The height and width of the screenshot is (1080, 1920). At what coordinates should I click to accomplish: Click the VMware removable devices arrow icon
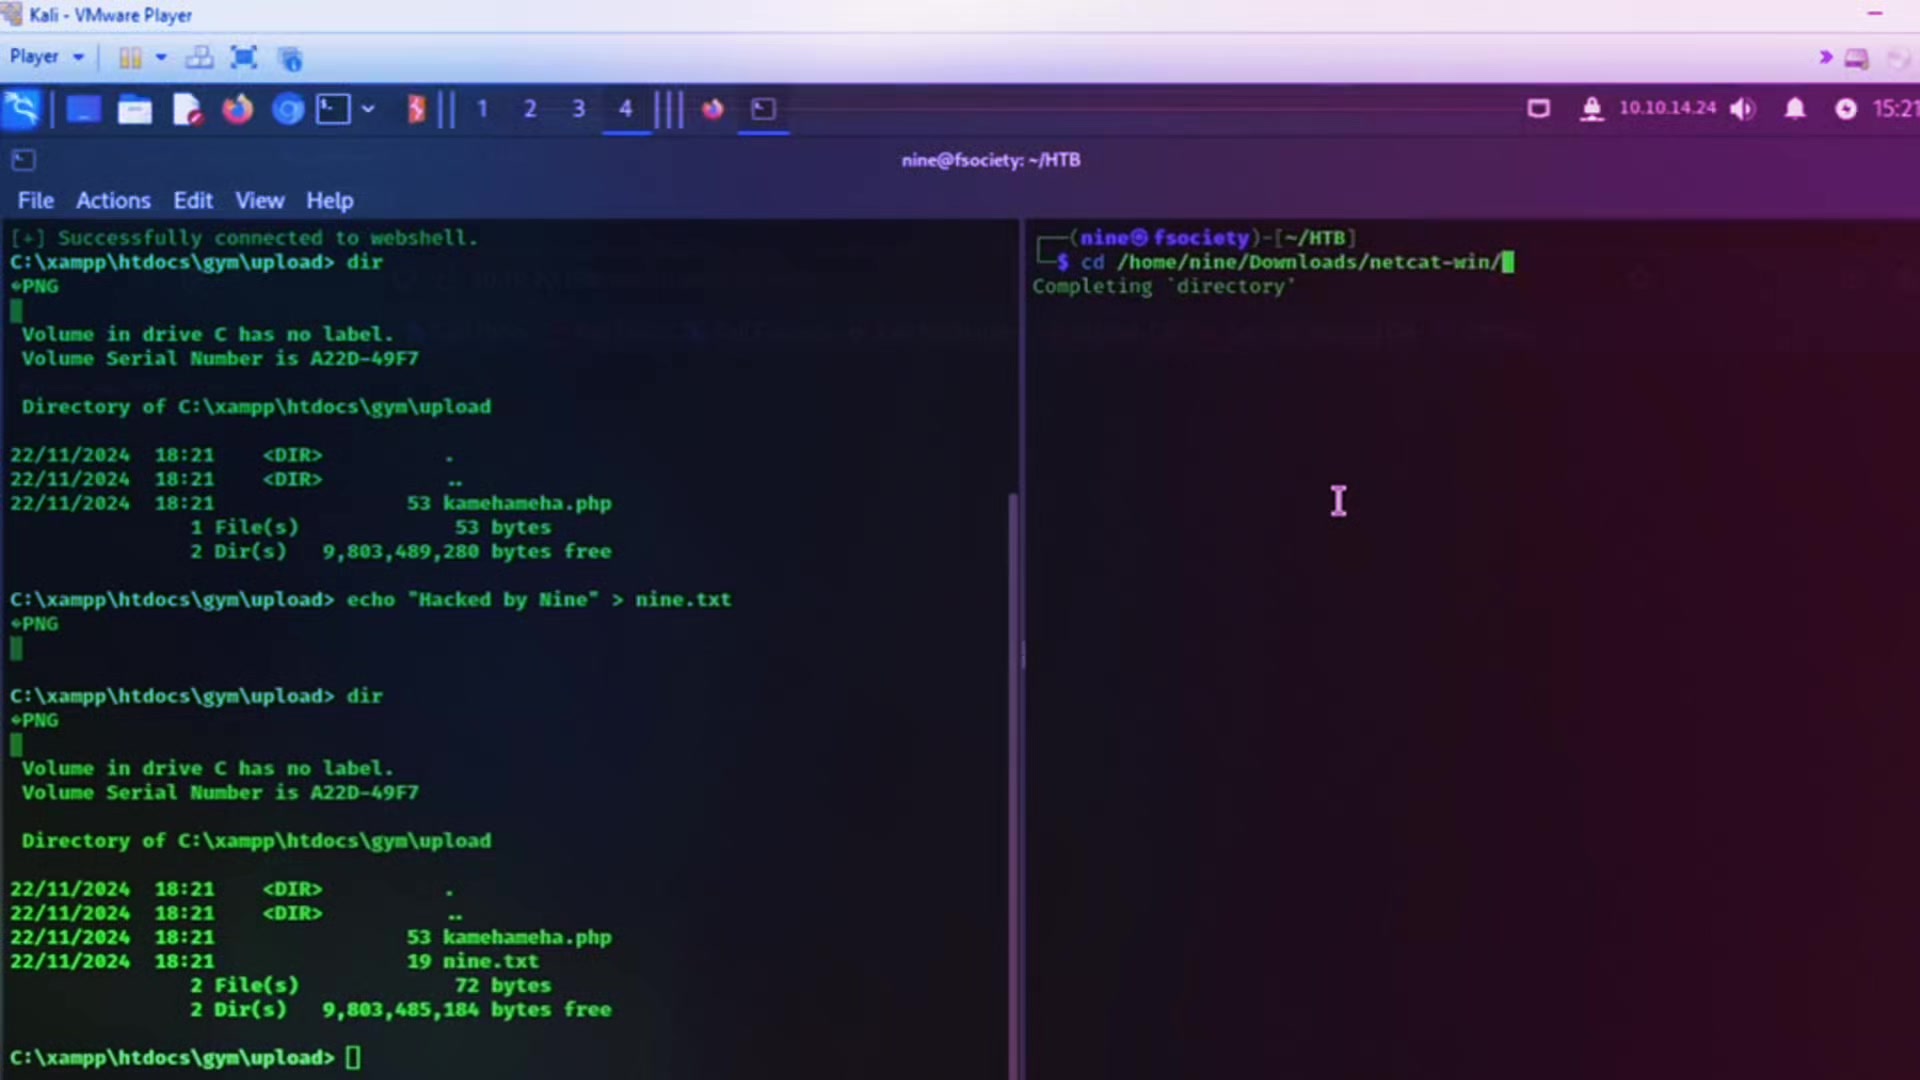pyautogui.click(x=1825, y=58)
